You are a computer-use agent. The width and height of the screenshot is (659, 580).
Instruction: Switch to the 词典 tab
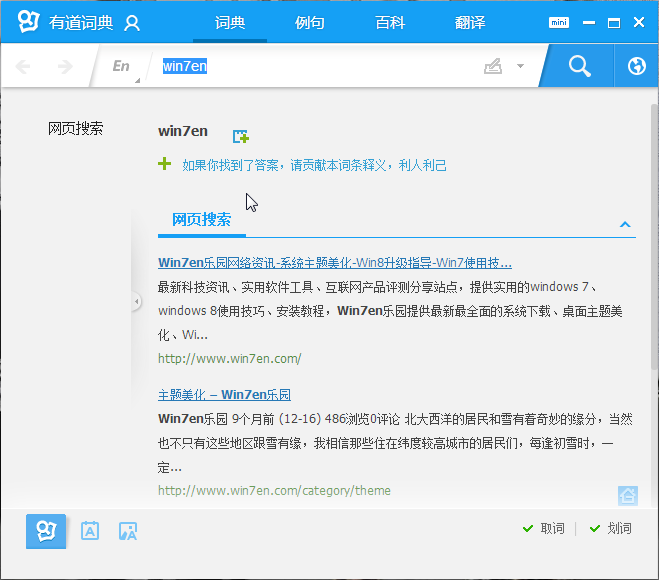pyautogui.click(x=230, y=22)
